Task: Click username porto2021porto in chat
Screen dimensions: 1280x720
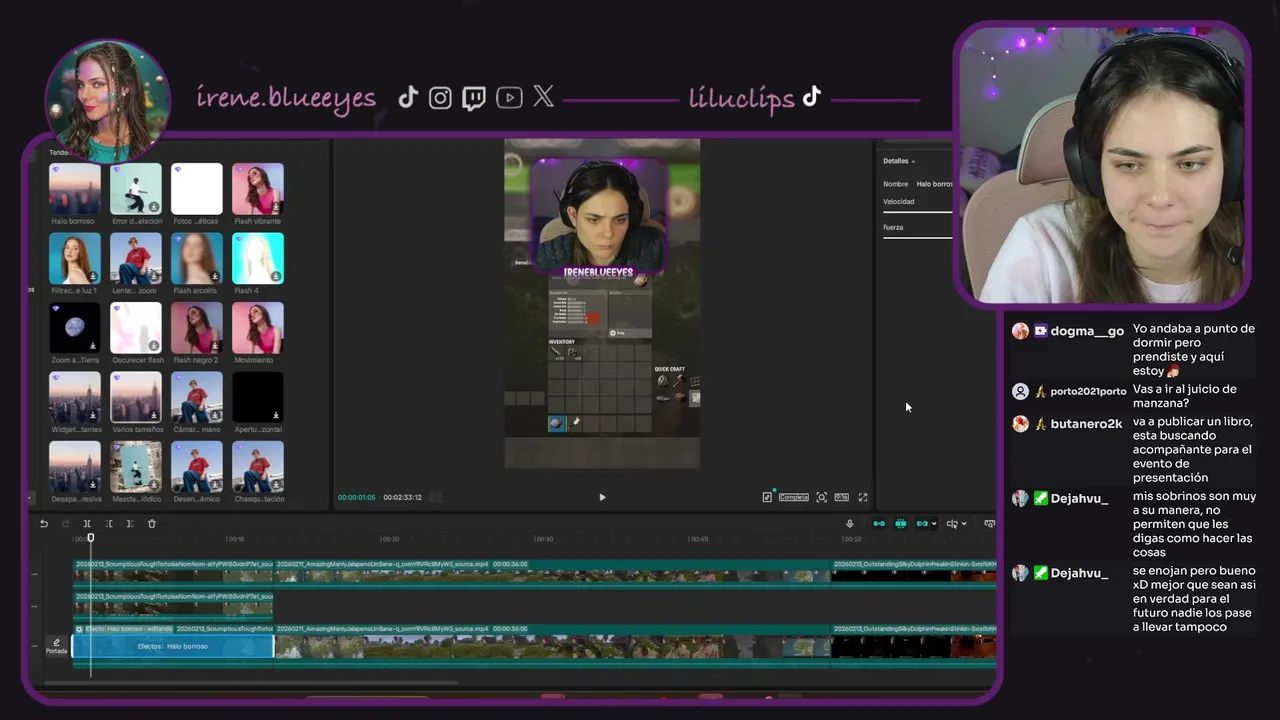Action: tap(1088, 391)
